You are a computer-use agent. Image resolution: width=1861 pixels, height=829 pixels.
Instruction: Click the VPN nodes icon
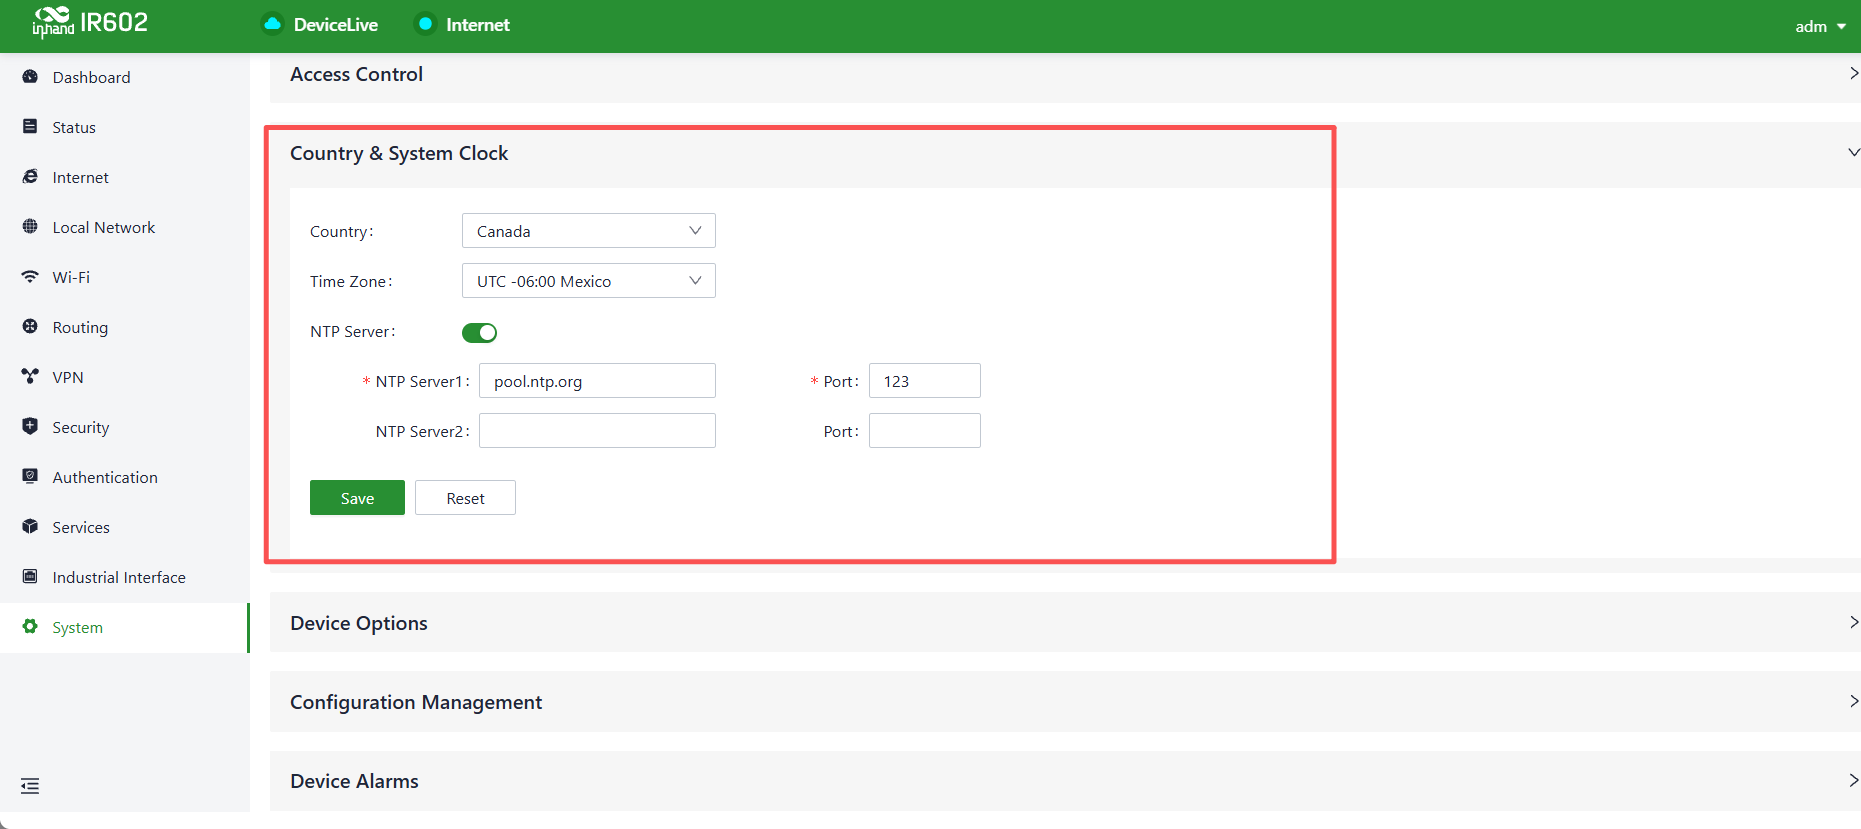30,377
